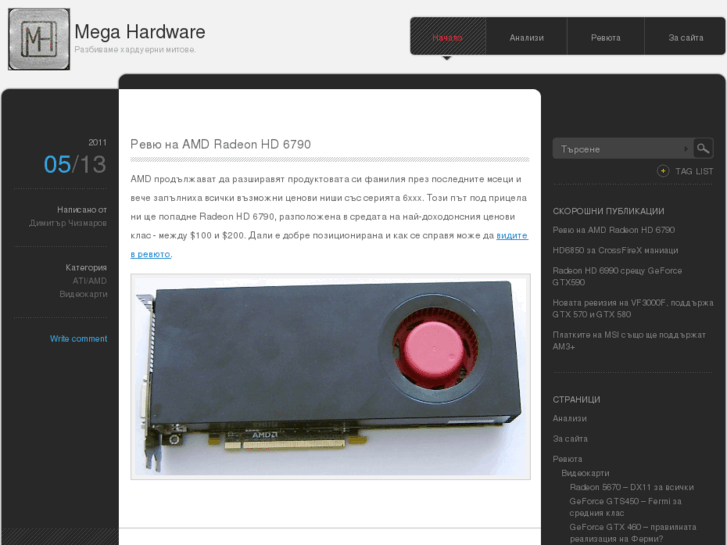Click the TAG LIST plus icon
The height and width of the screenshot is (545, 727).
point(663,171)
